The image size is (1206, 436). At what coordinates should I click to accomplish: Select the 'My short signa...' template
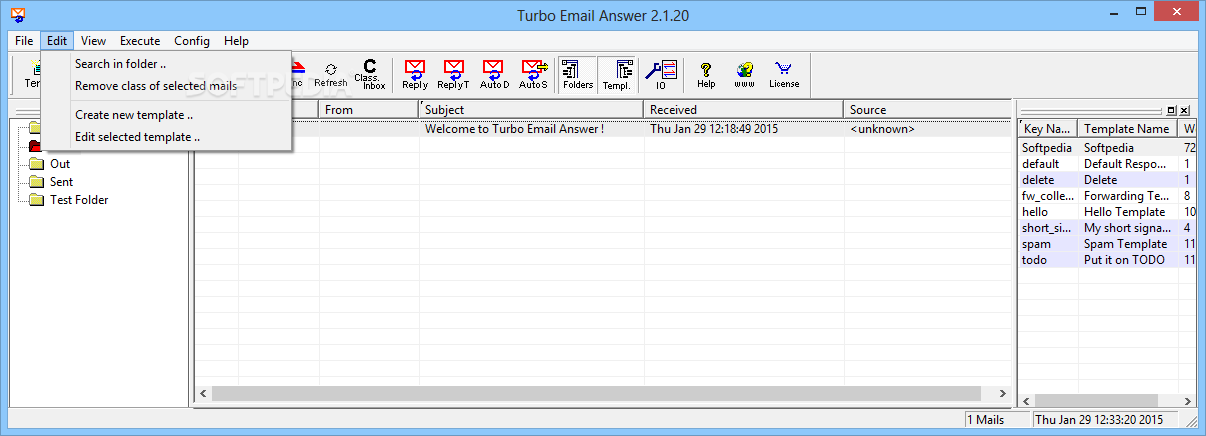click(x=1126, y=227)
